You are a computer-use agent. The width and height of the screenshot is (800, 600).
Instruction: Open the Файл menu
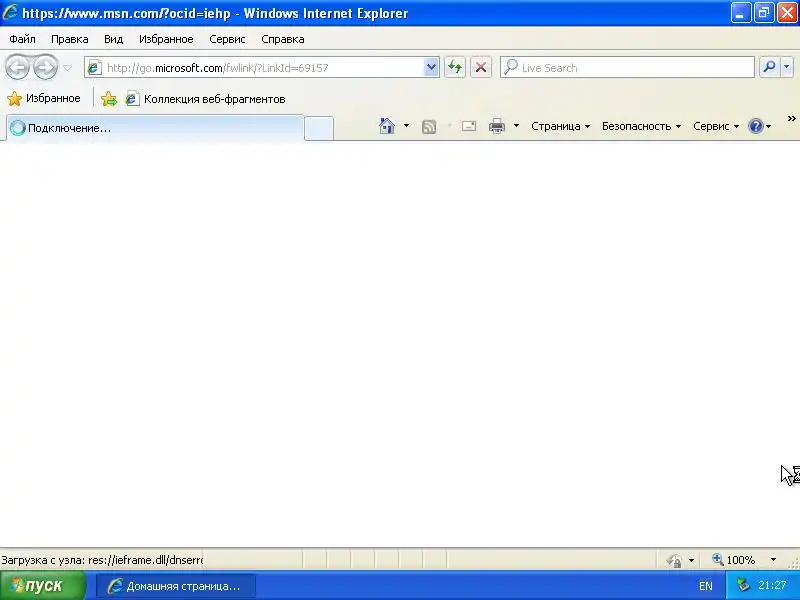tap(22, 39)
